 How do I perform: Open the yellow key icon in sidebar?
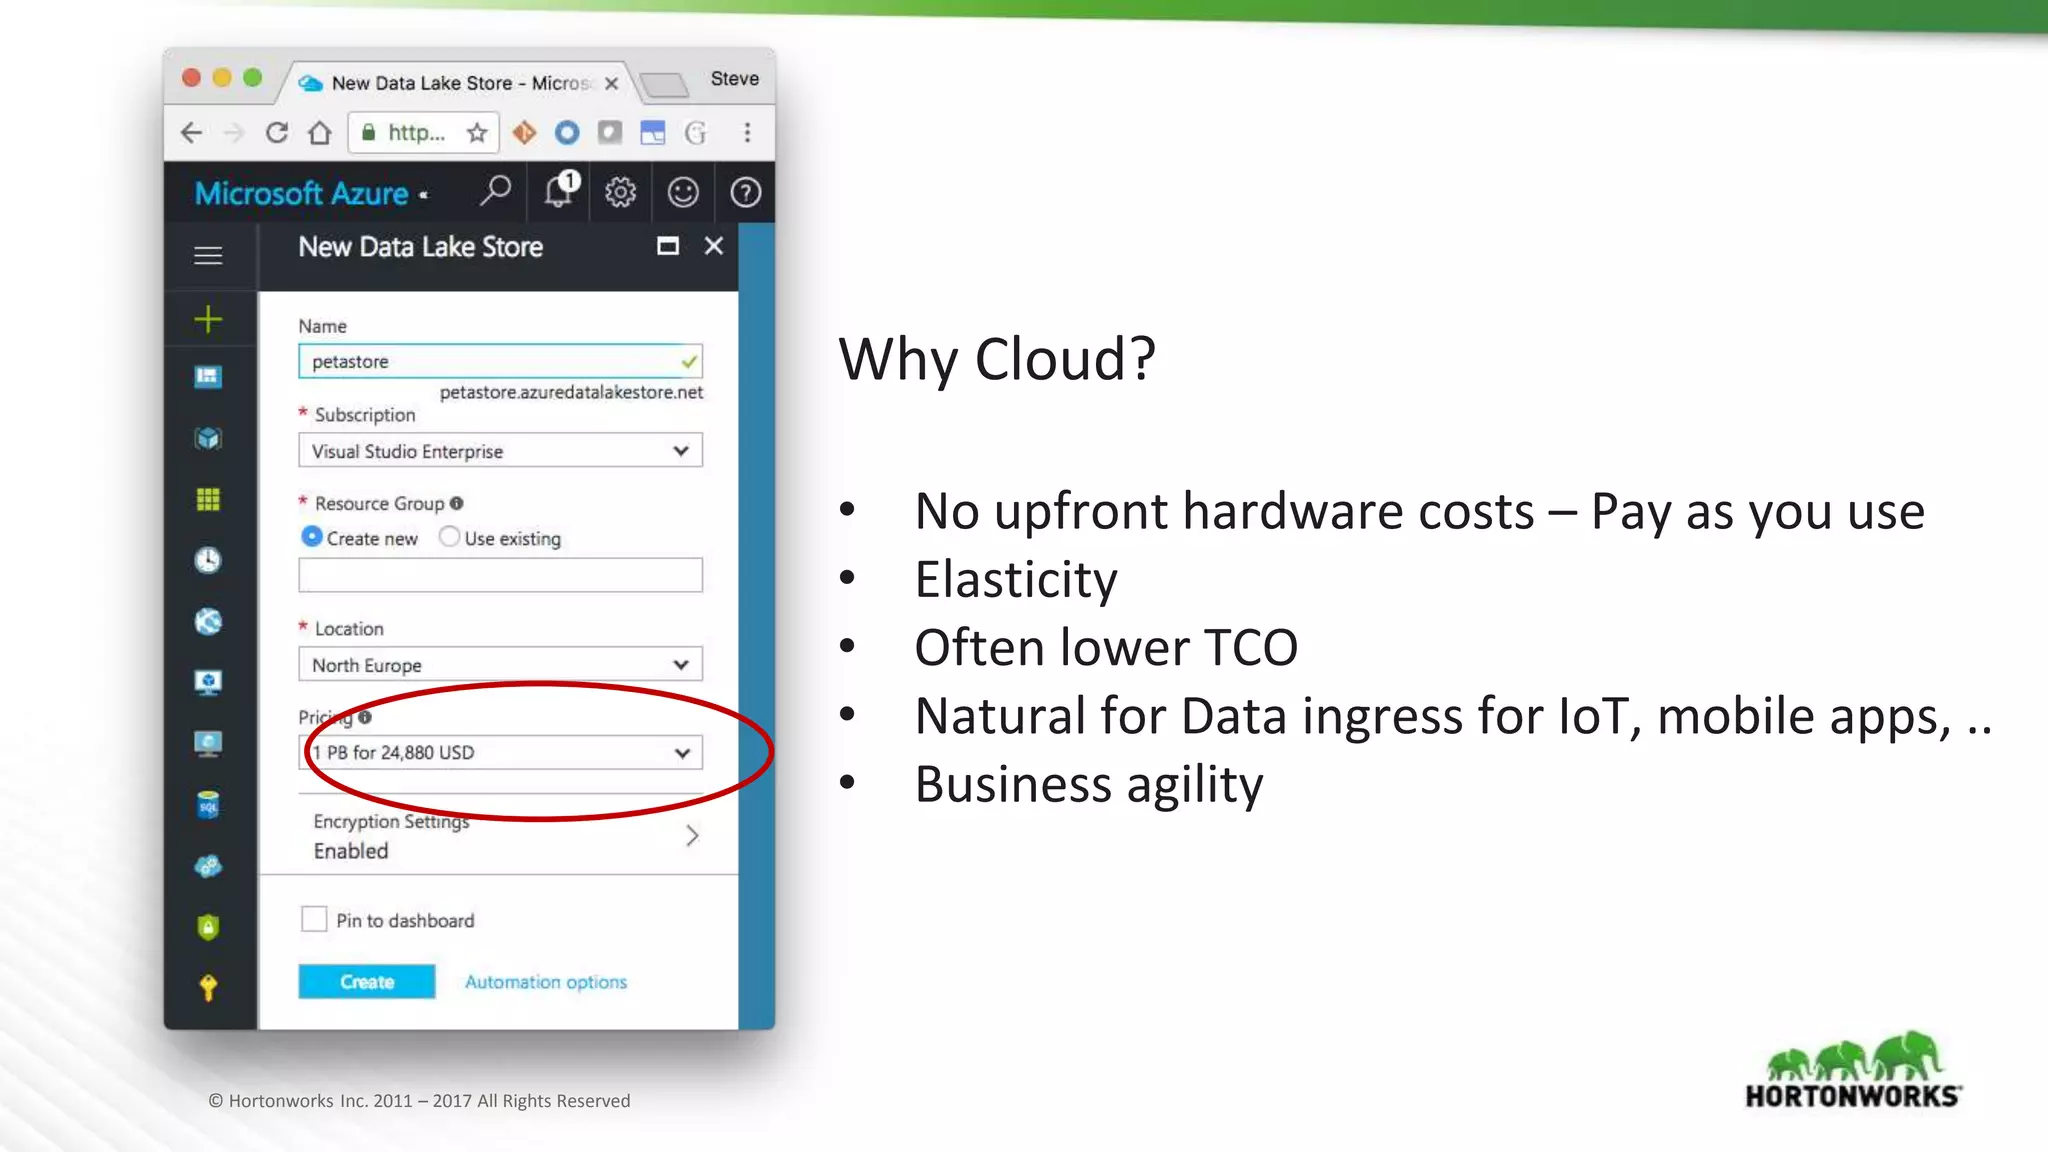[208, 988]
